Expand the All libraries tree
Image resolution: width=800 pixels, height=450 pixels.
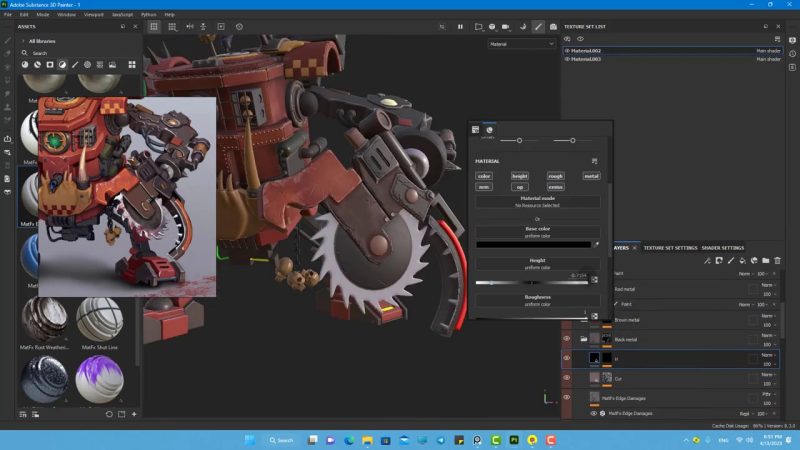point(22,41)
